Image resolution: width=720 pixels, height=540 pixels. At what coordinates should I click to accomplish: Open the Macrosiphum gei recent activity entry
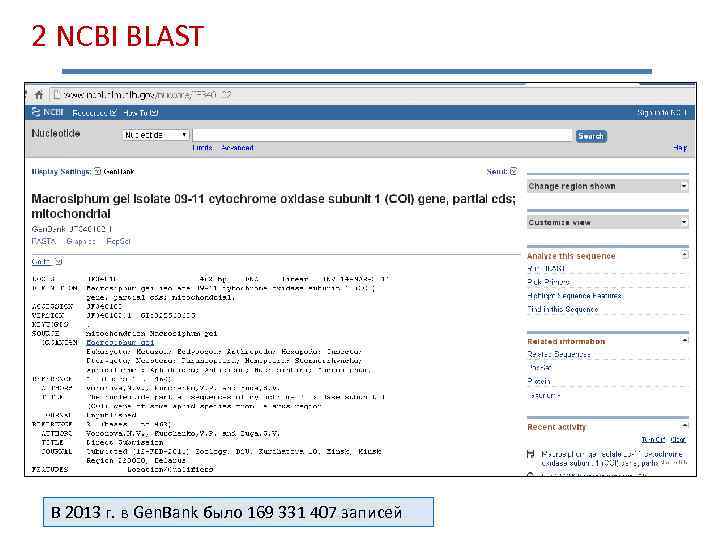[x=614, y=458]
